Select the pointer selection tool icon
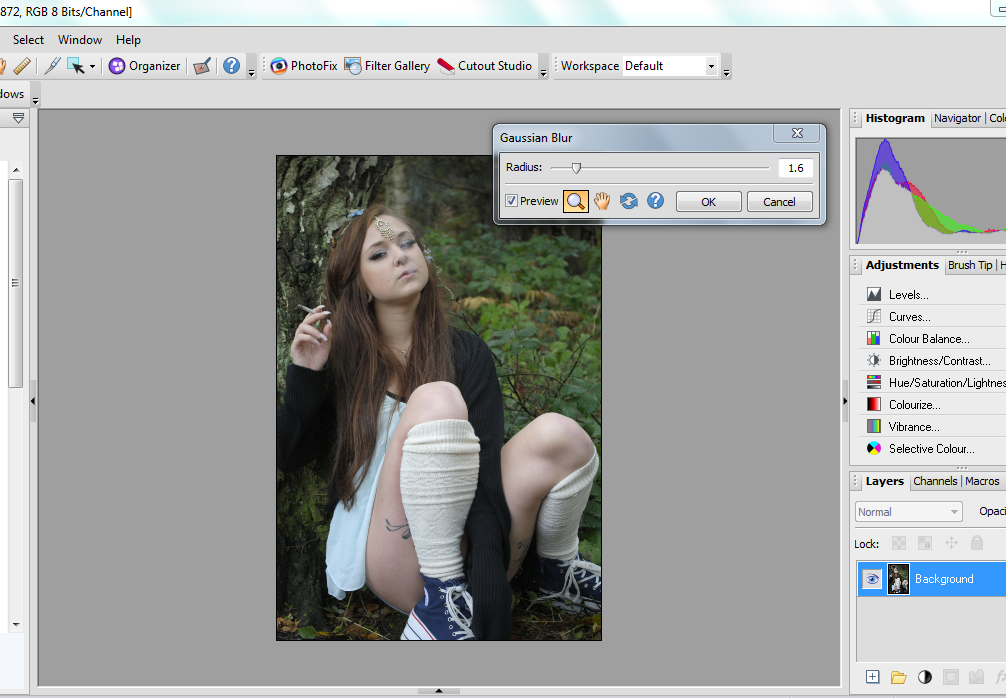 (x=76, y=66)
